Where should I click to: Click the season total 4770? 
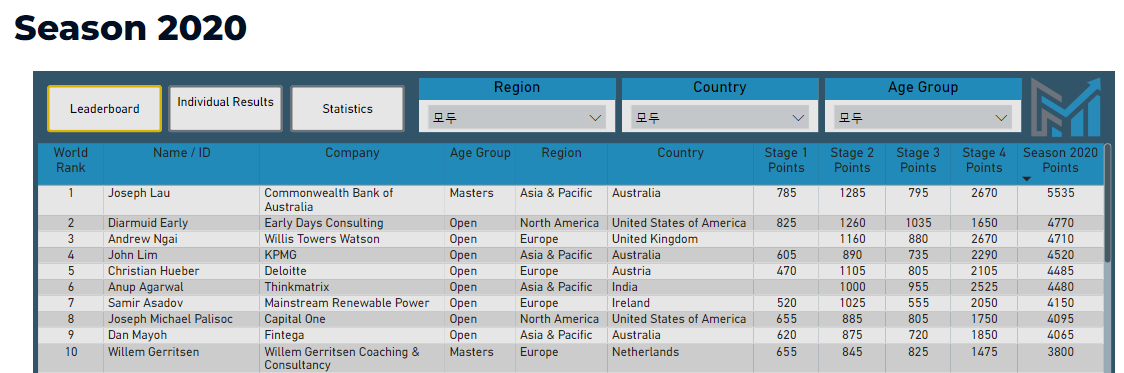[x=1060, y=223]
